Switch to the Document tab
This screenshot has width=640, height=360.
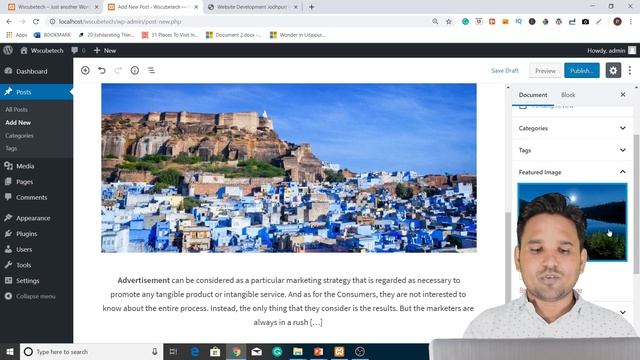[533, 95]
